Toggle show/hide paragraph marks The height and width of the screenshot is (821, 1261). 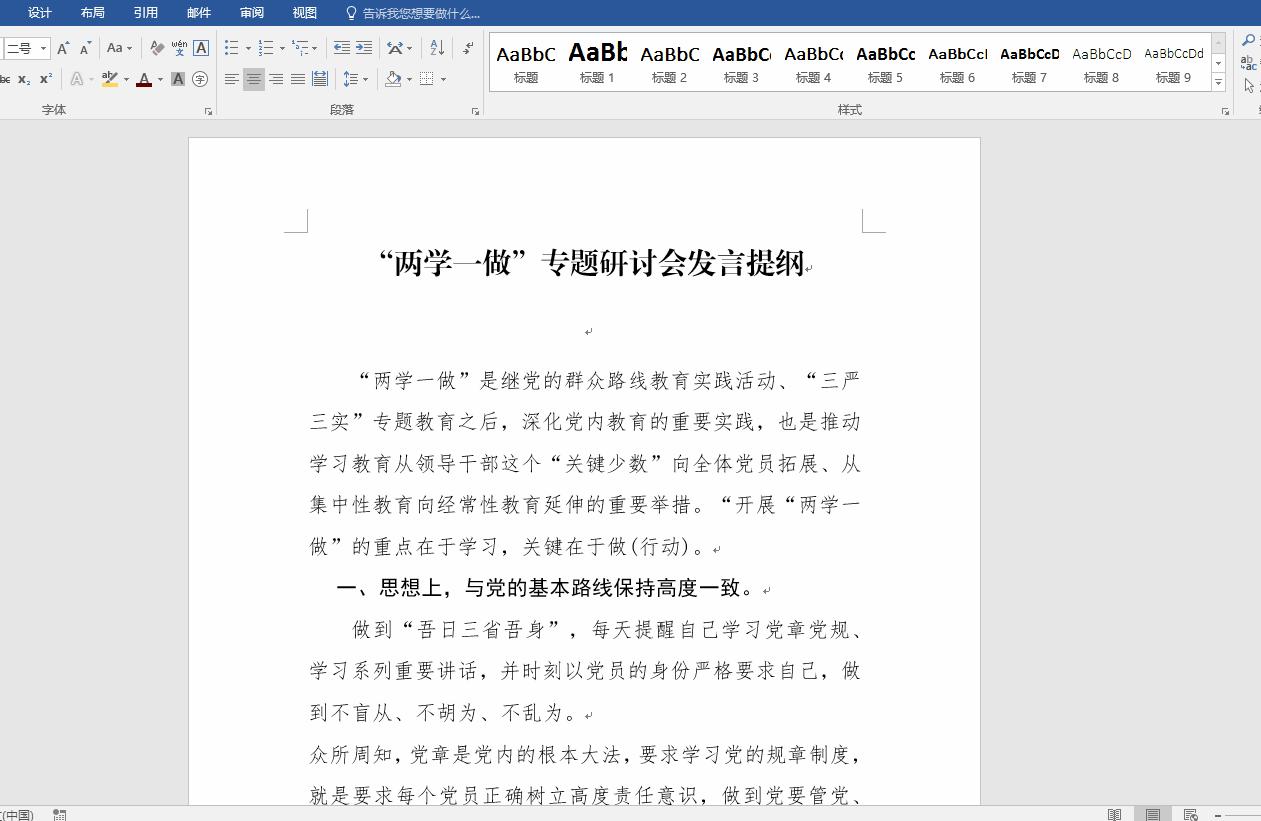pos(467,48)
